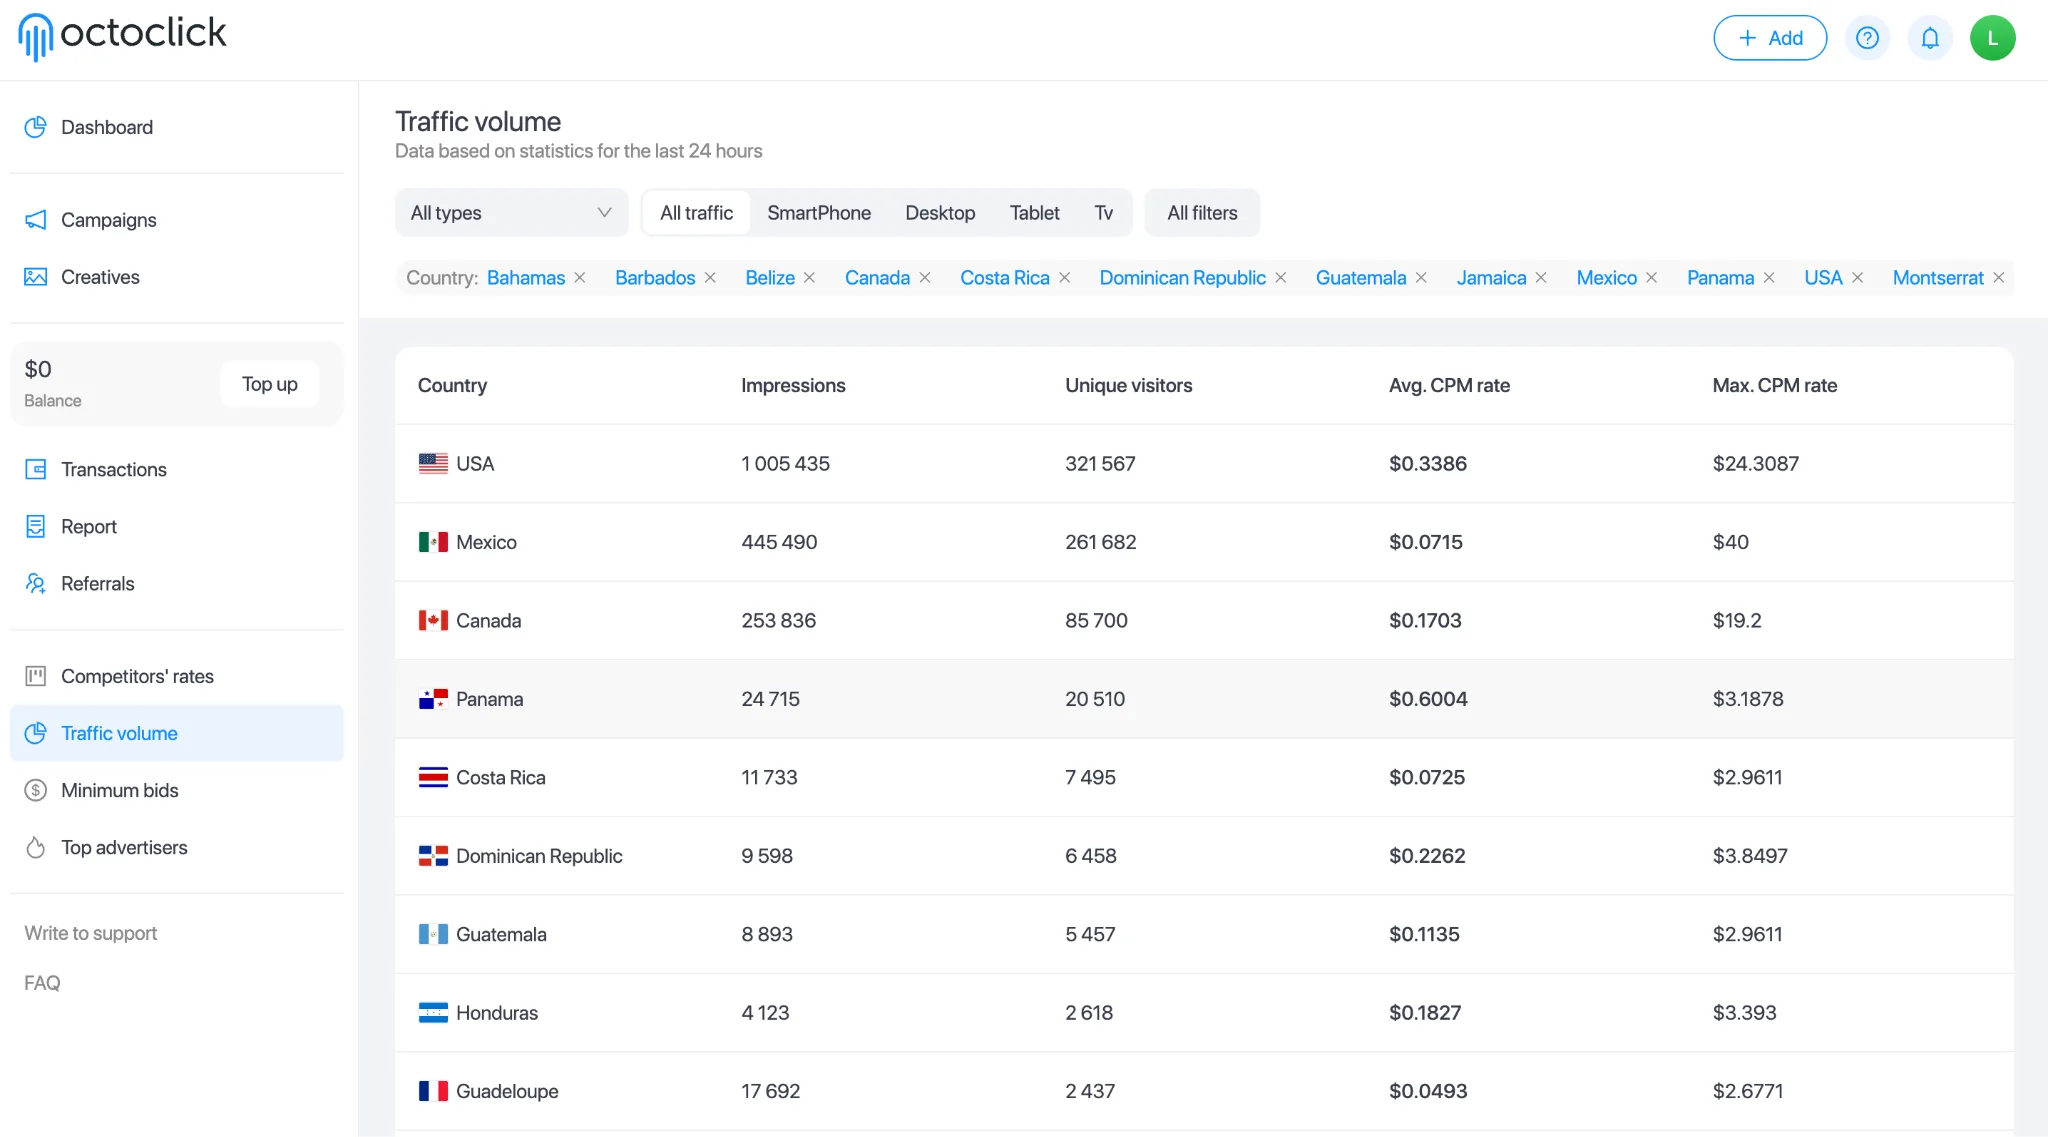Open the help question mark icon
2048x1137 pixels.
point(1867,38)
